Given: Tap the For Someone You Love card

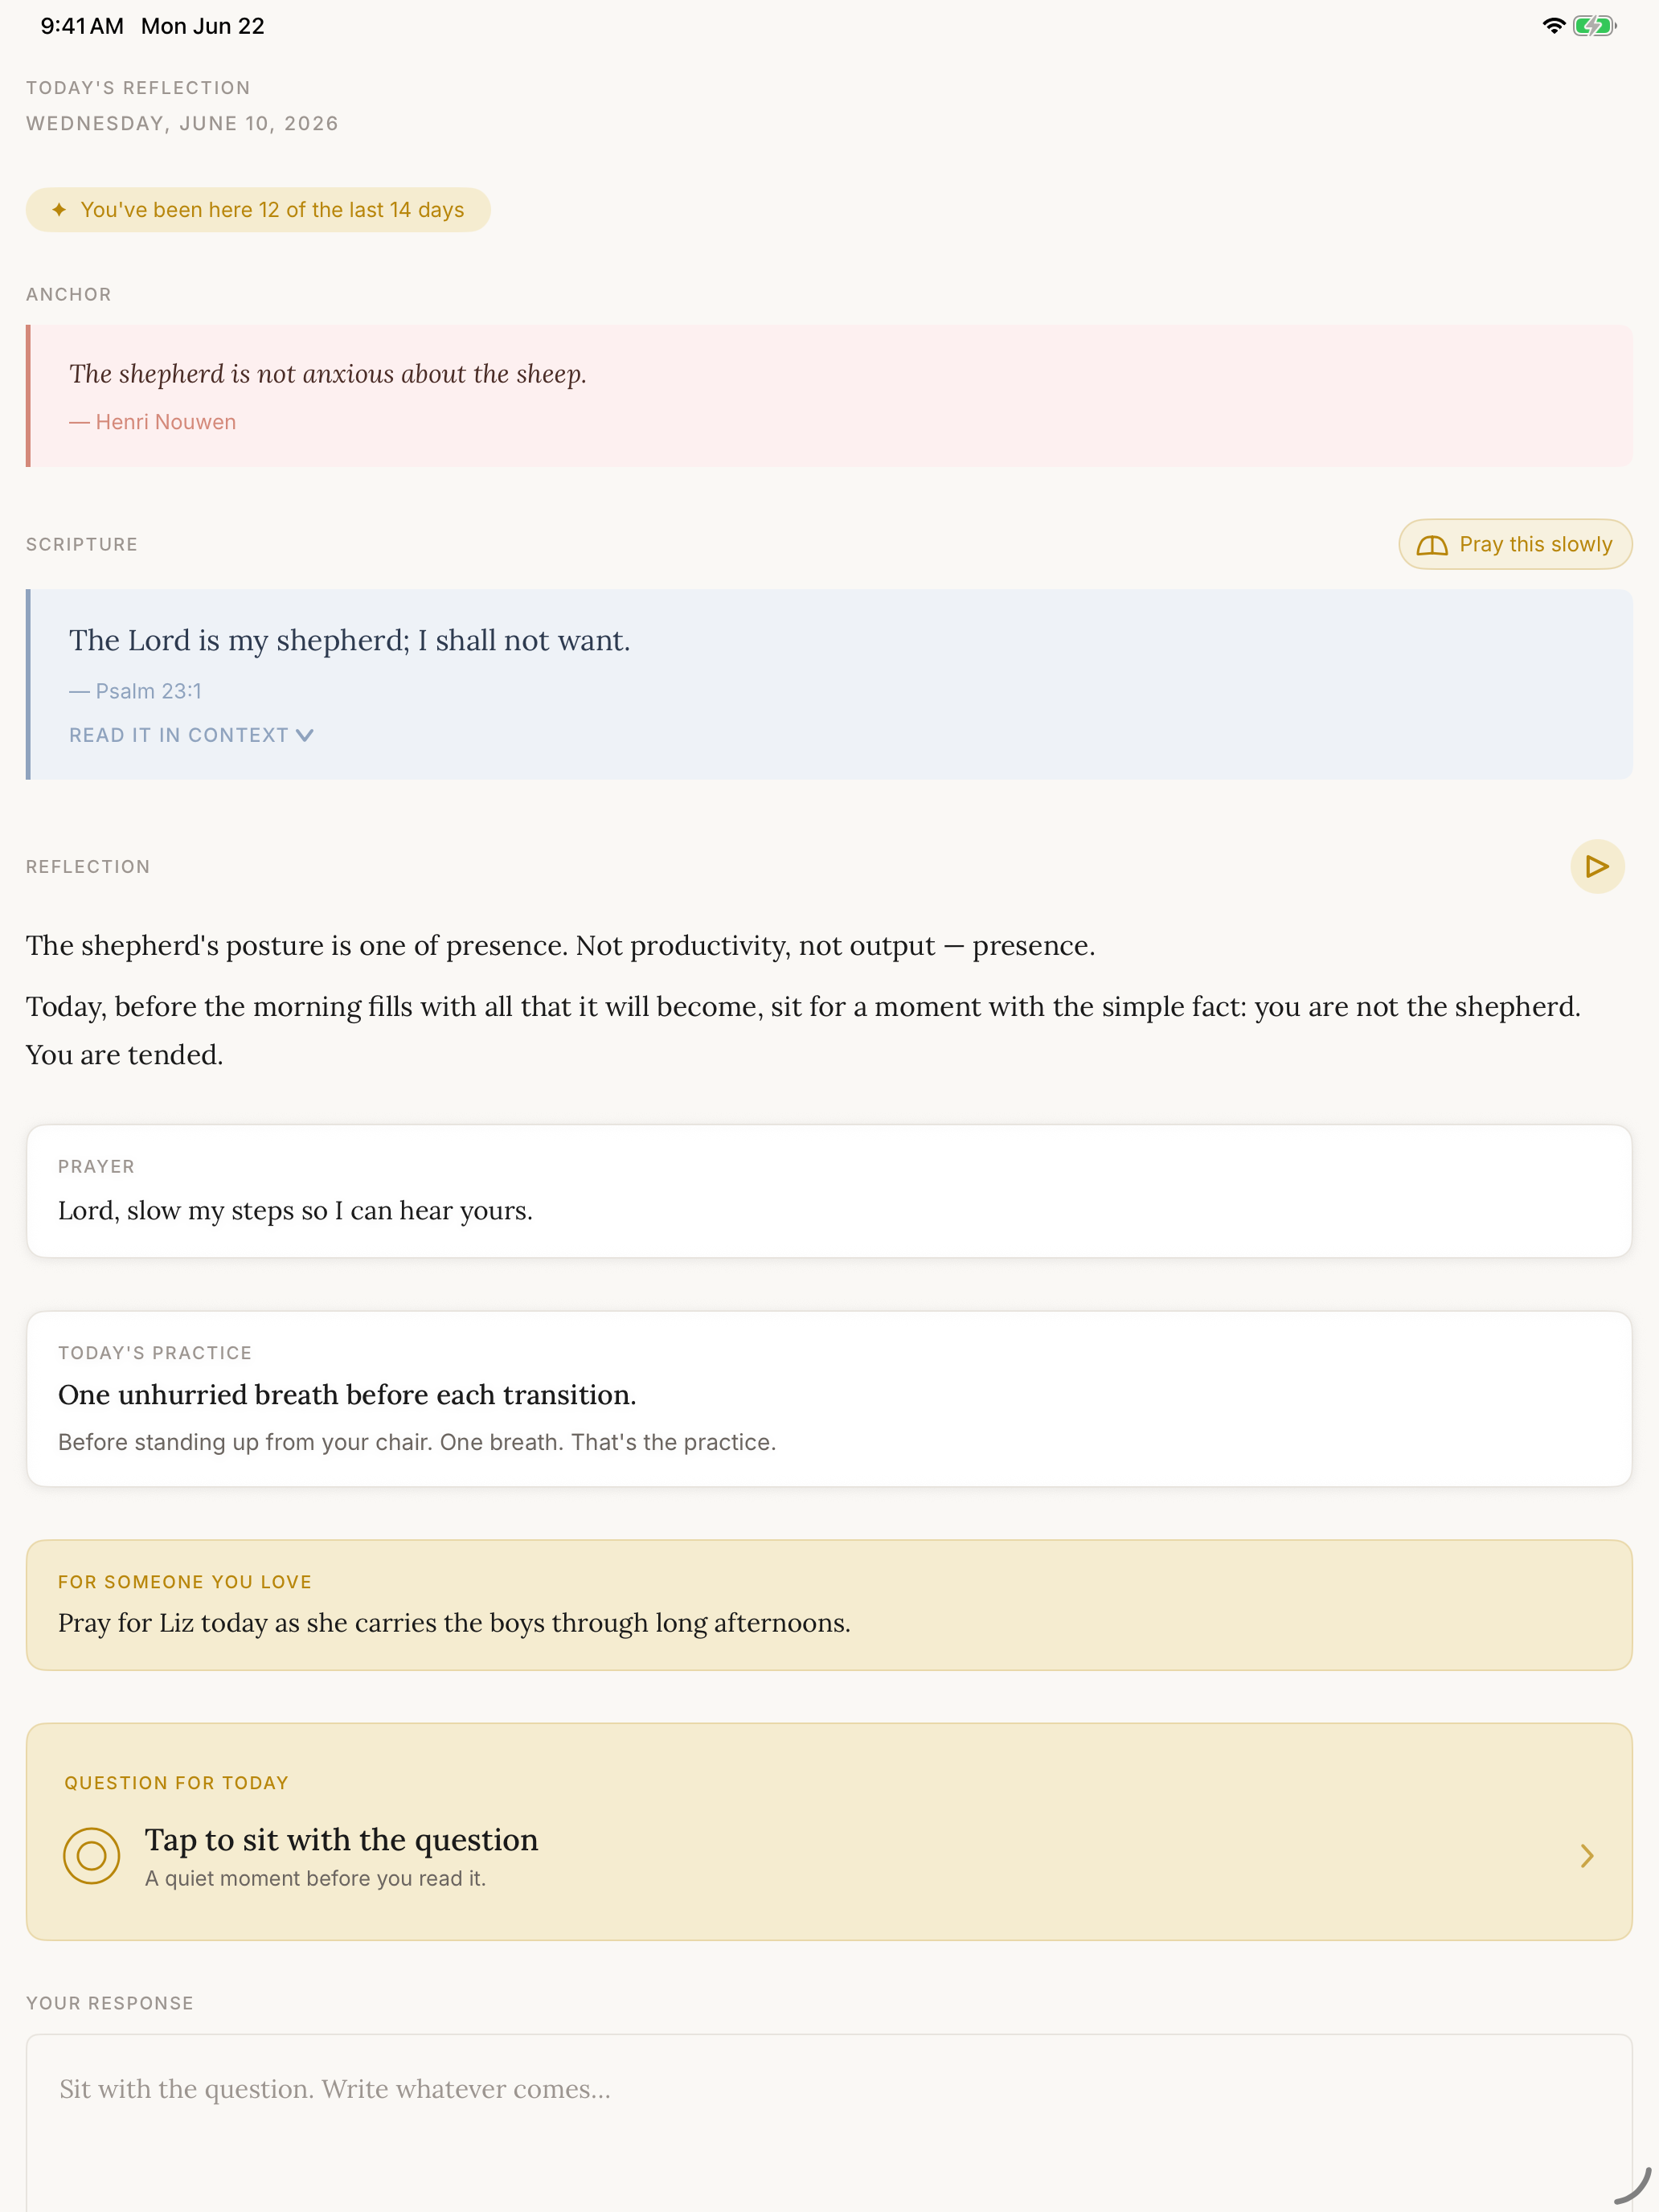Looking at the screenshot, I should [x=829, y=1605].
